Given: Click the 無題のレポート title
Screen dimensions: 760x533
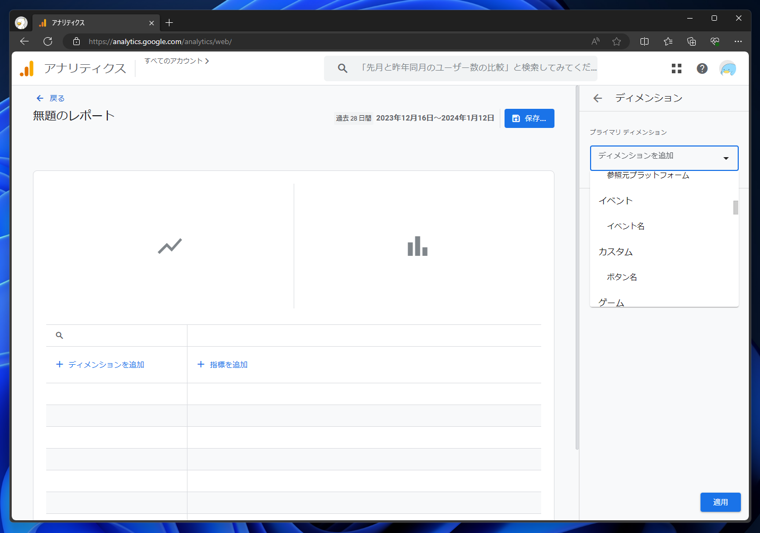Looking at the screenshot, I should point(74,116).
